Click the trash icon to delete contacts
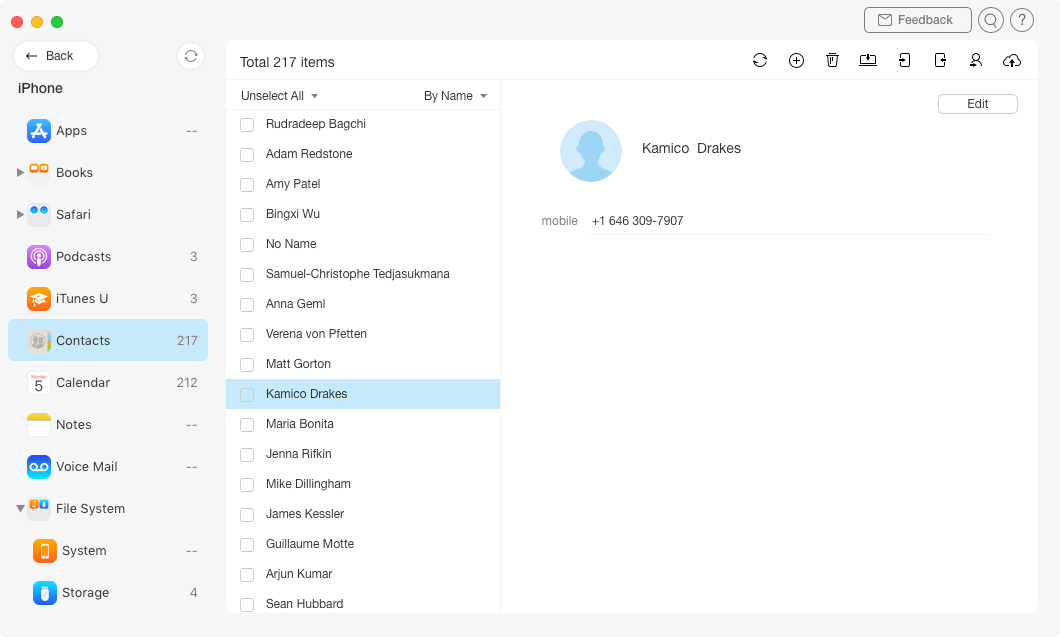 pyautogui.click(x=832, y=61)
